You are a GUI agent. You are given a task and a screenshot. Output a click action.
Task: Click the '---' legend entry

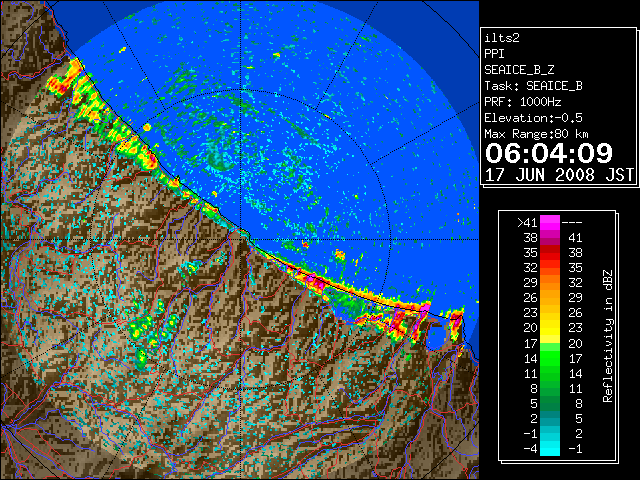coord(572,223)
